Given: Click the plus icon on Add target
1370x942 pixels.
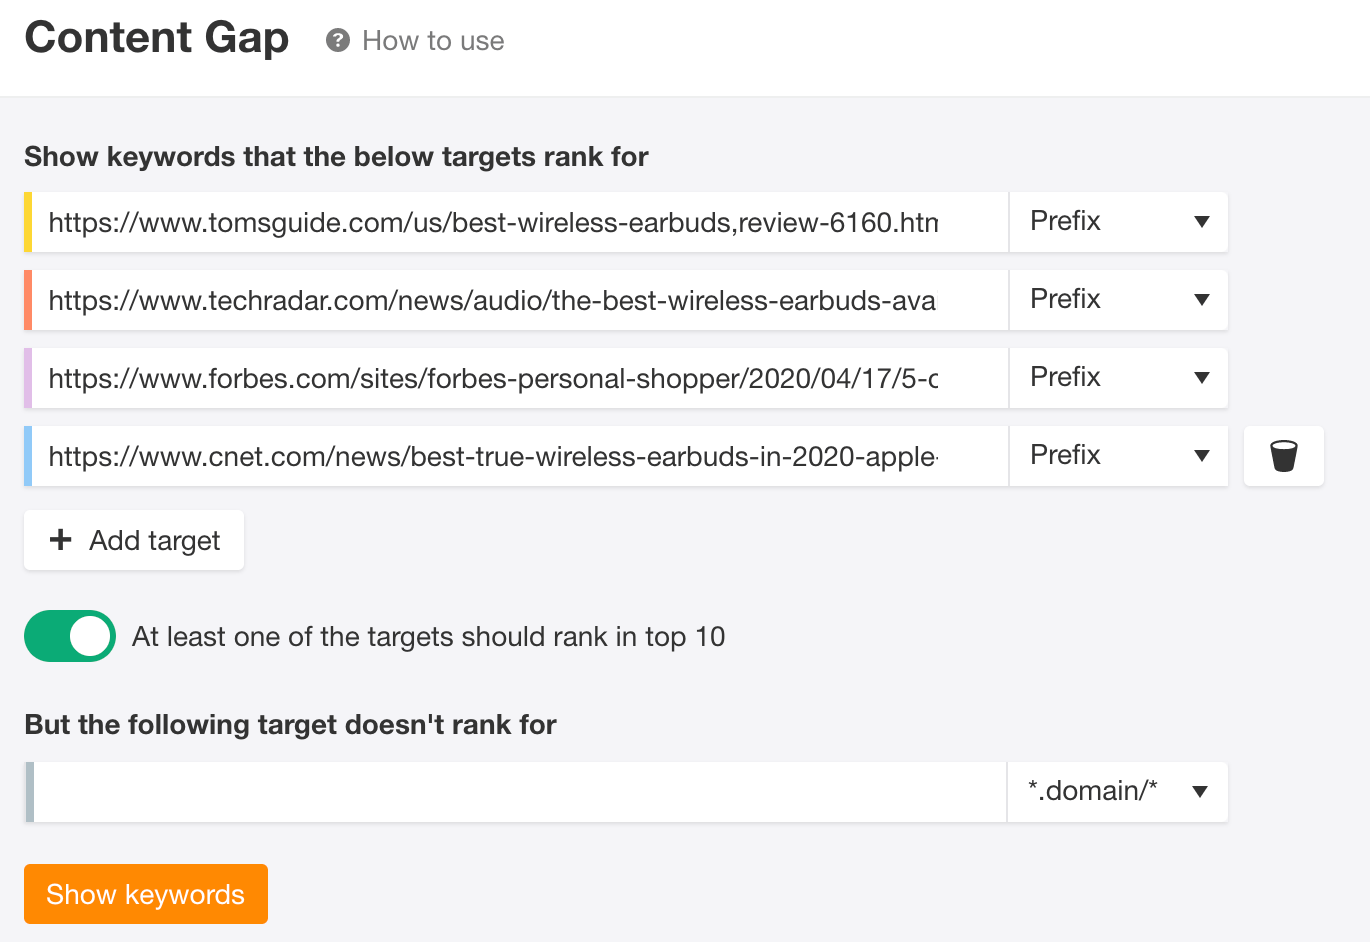Looking at the screenshot, I should tap(61, 540).
